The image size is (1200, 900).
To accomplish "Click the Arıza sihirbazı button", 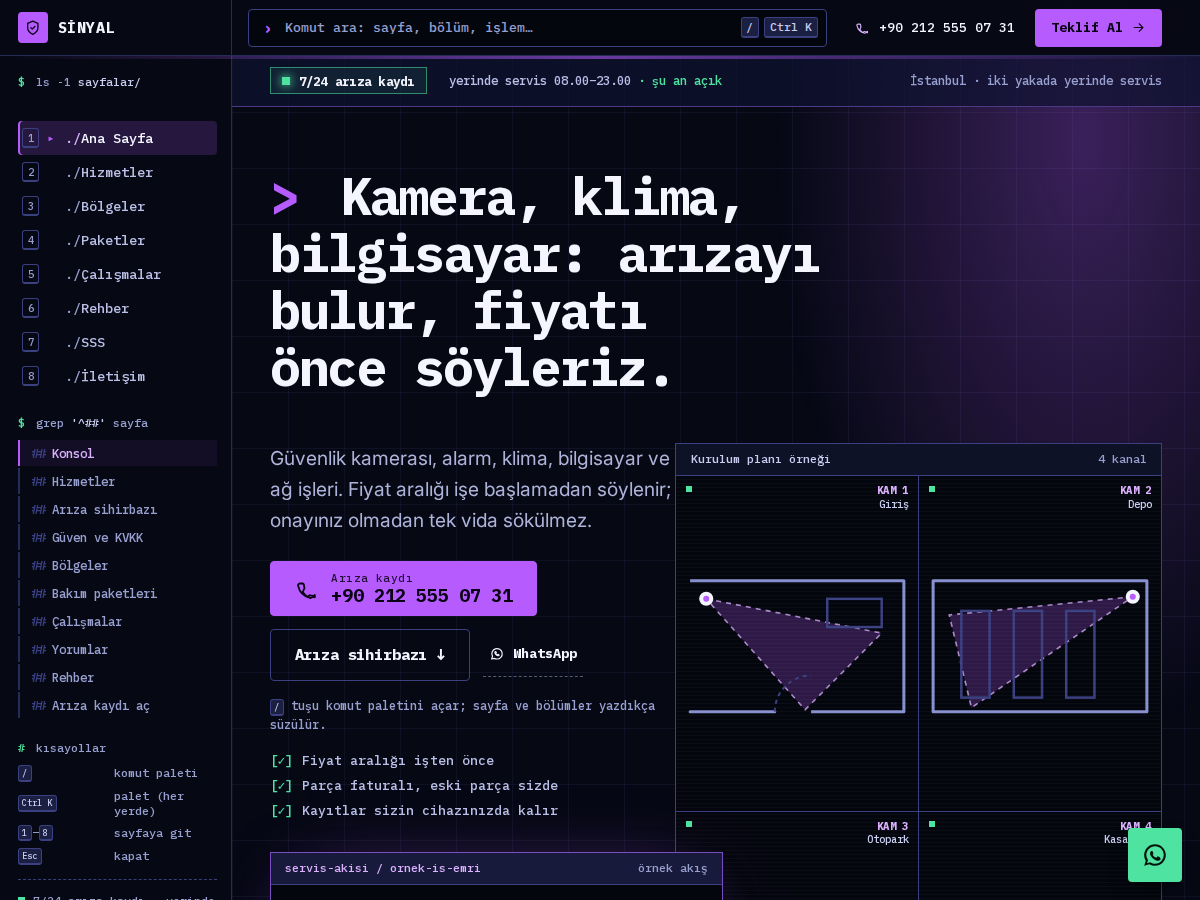I will (x=370, y=655).
